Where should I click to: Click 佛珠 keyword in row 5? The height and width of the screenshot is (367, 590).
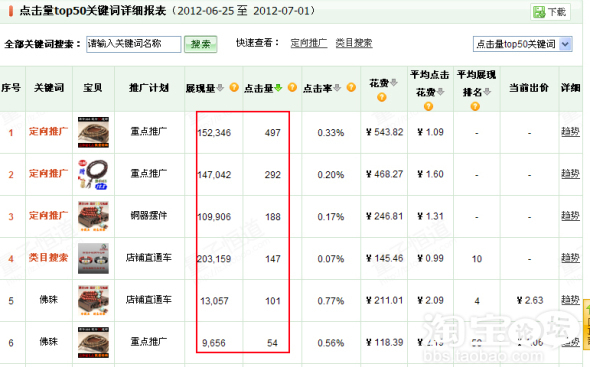point(49,300)
